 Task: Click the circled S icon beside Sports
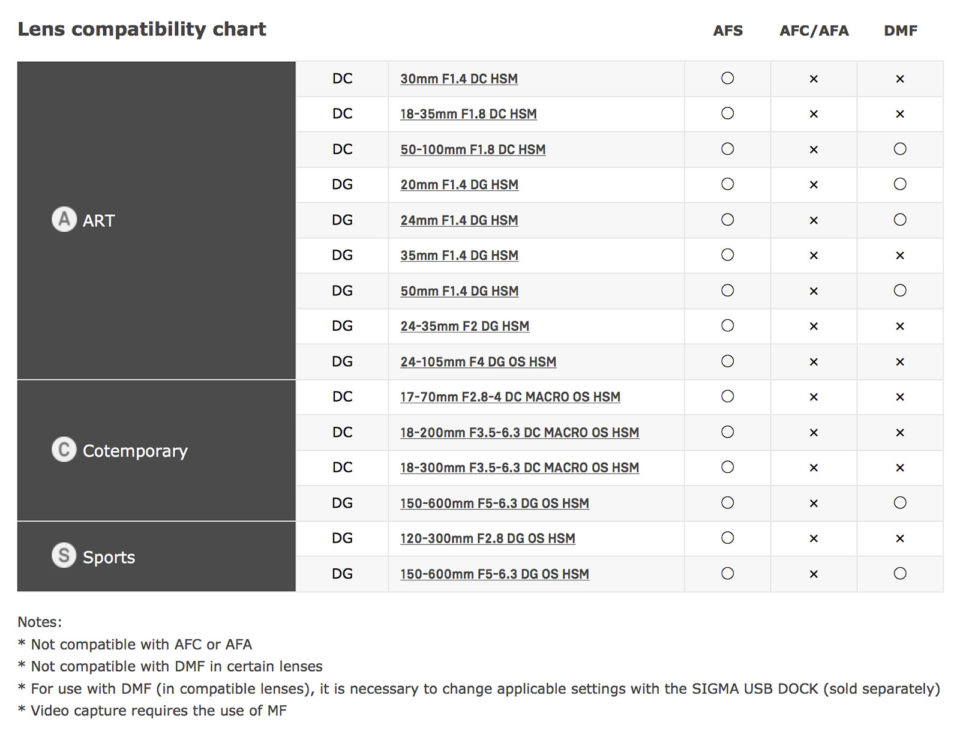click(64, 556)
